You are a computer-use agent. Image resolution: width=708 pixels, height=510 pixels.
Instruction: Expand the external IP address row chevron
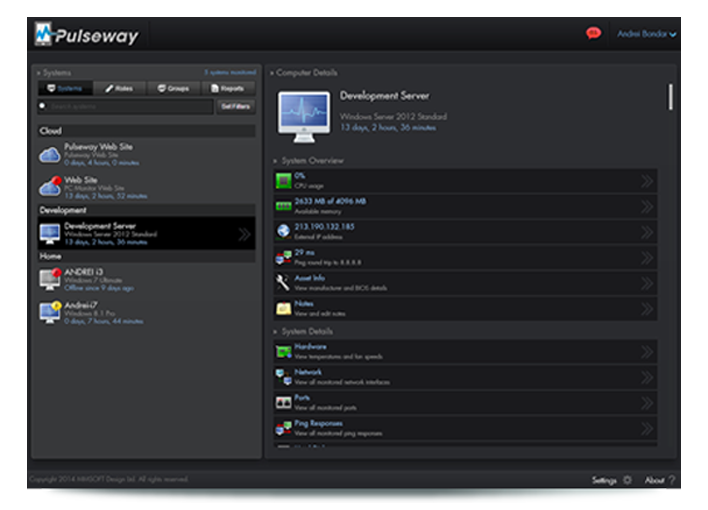647,232
